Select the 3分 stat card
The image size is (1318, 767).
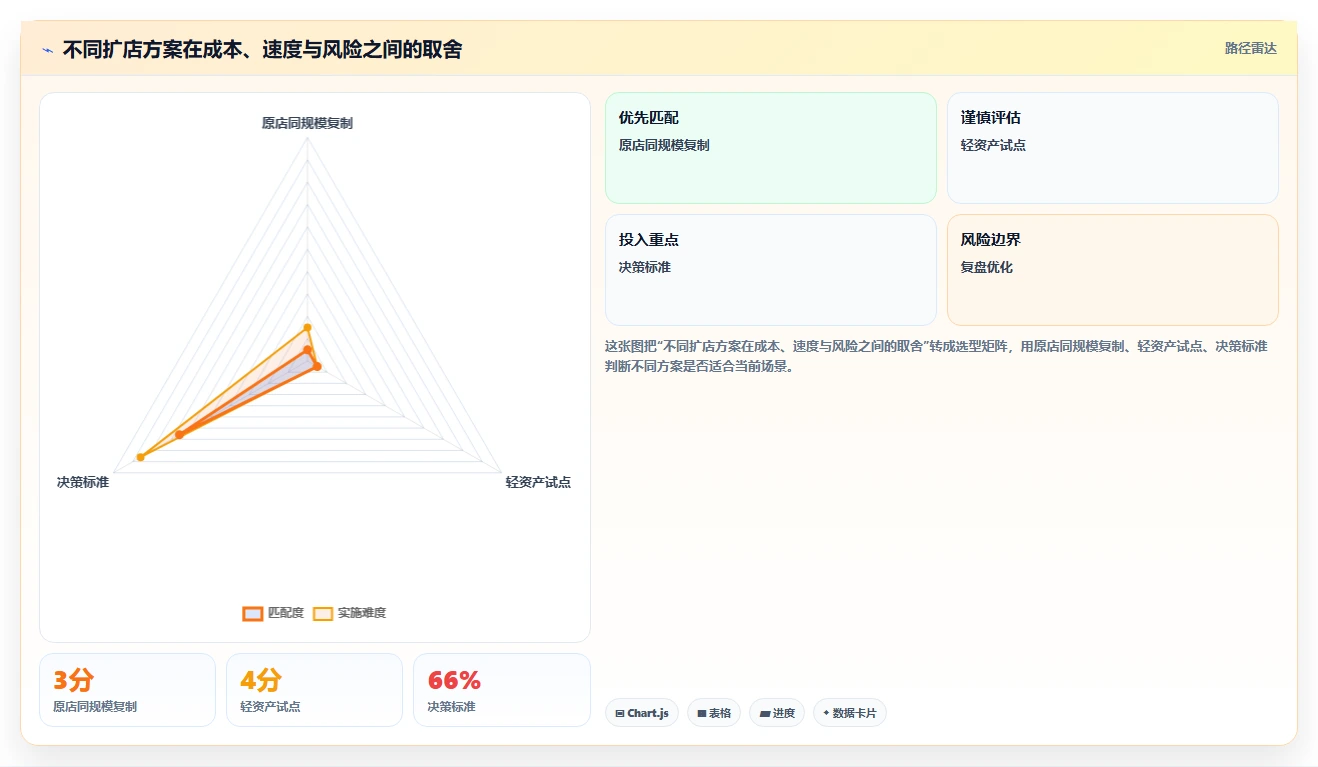(x=127, y=690)
